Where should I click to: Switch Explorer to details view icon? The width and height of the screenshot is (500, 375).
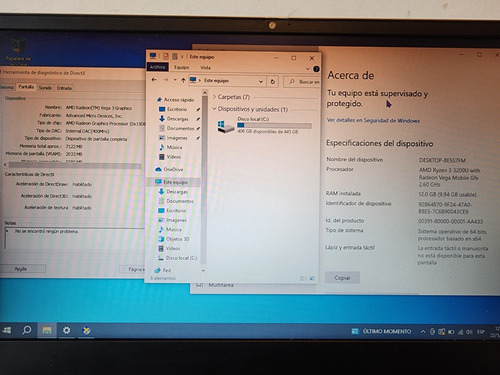pos(303,278)
